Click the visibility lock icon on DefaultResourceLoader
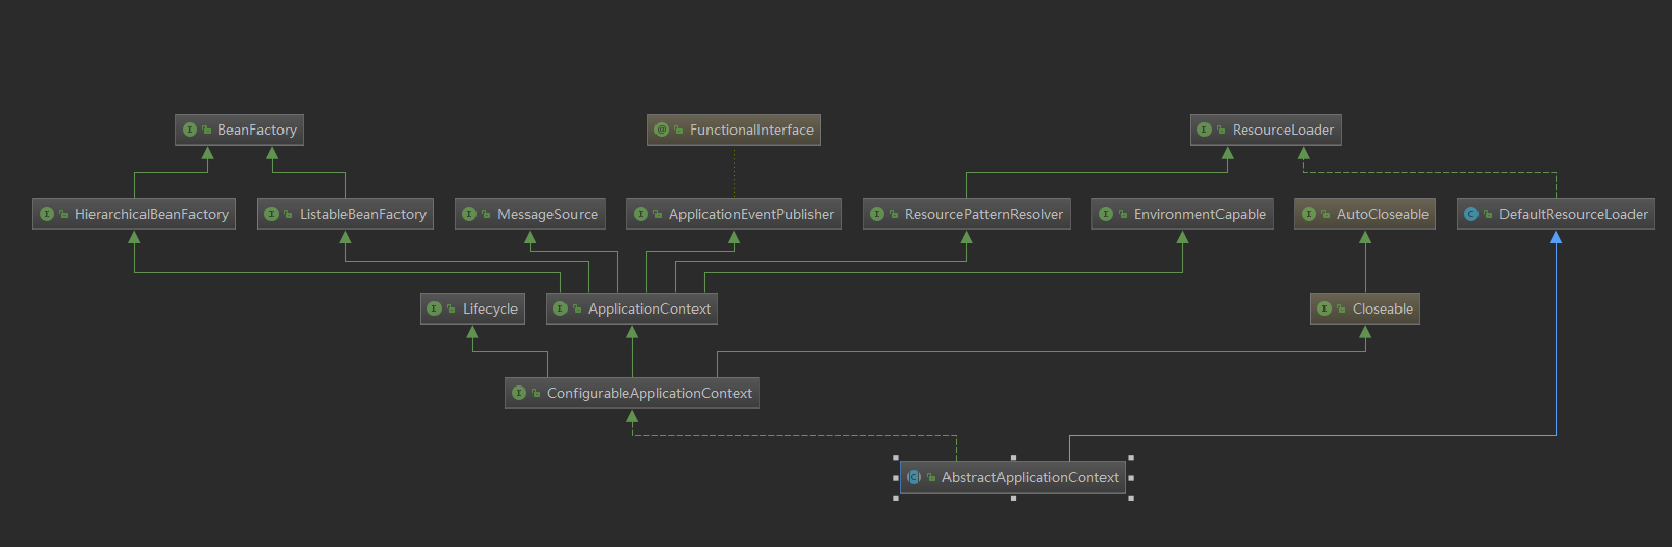This screenshot has height=547, width=1672. (x=1488, y=214)
